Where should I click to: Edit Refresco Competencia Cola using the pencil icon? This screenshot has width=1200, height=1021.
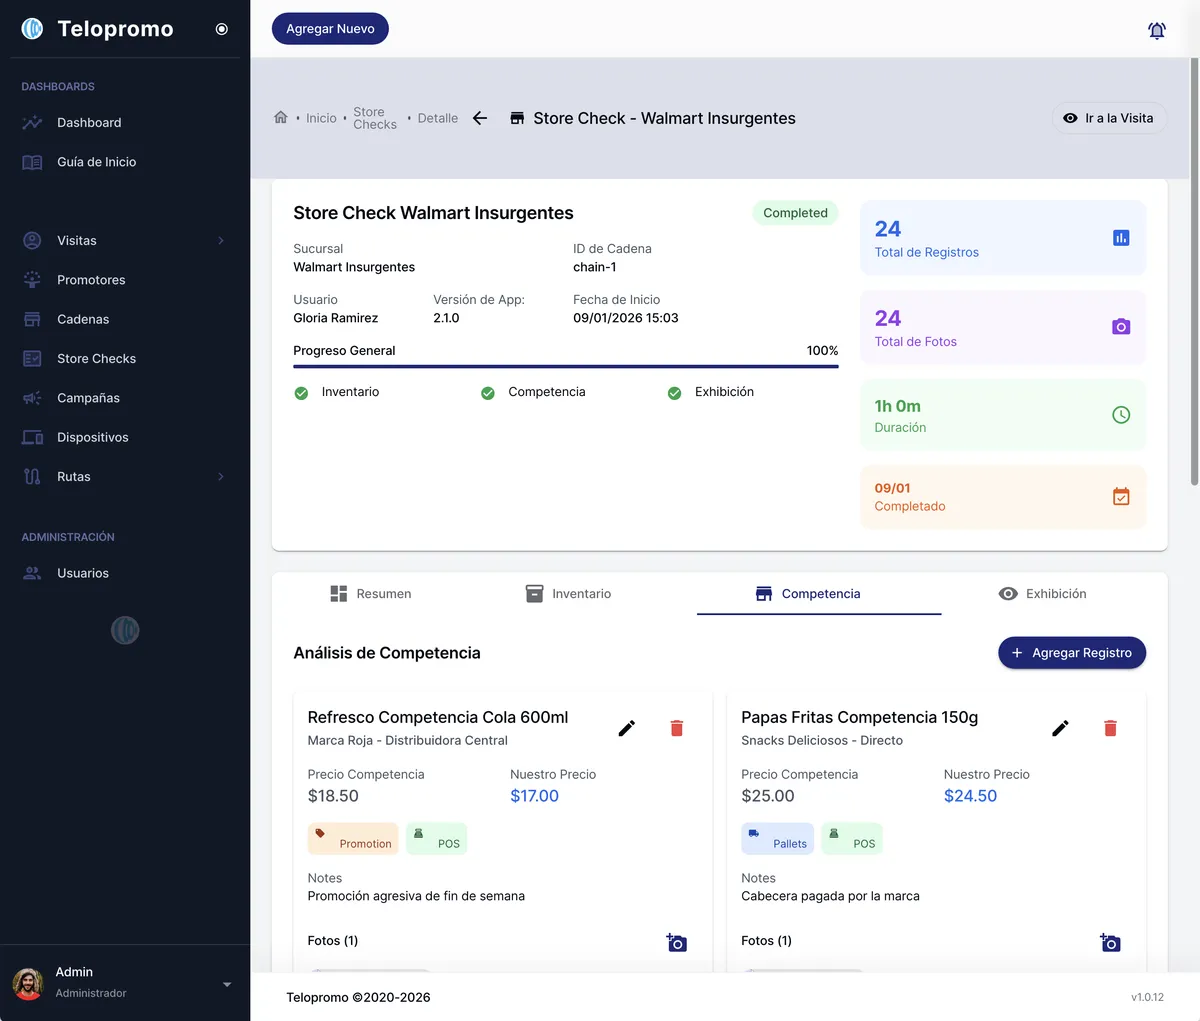[627, 728]
